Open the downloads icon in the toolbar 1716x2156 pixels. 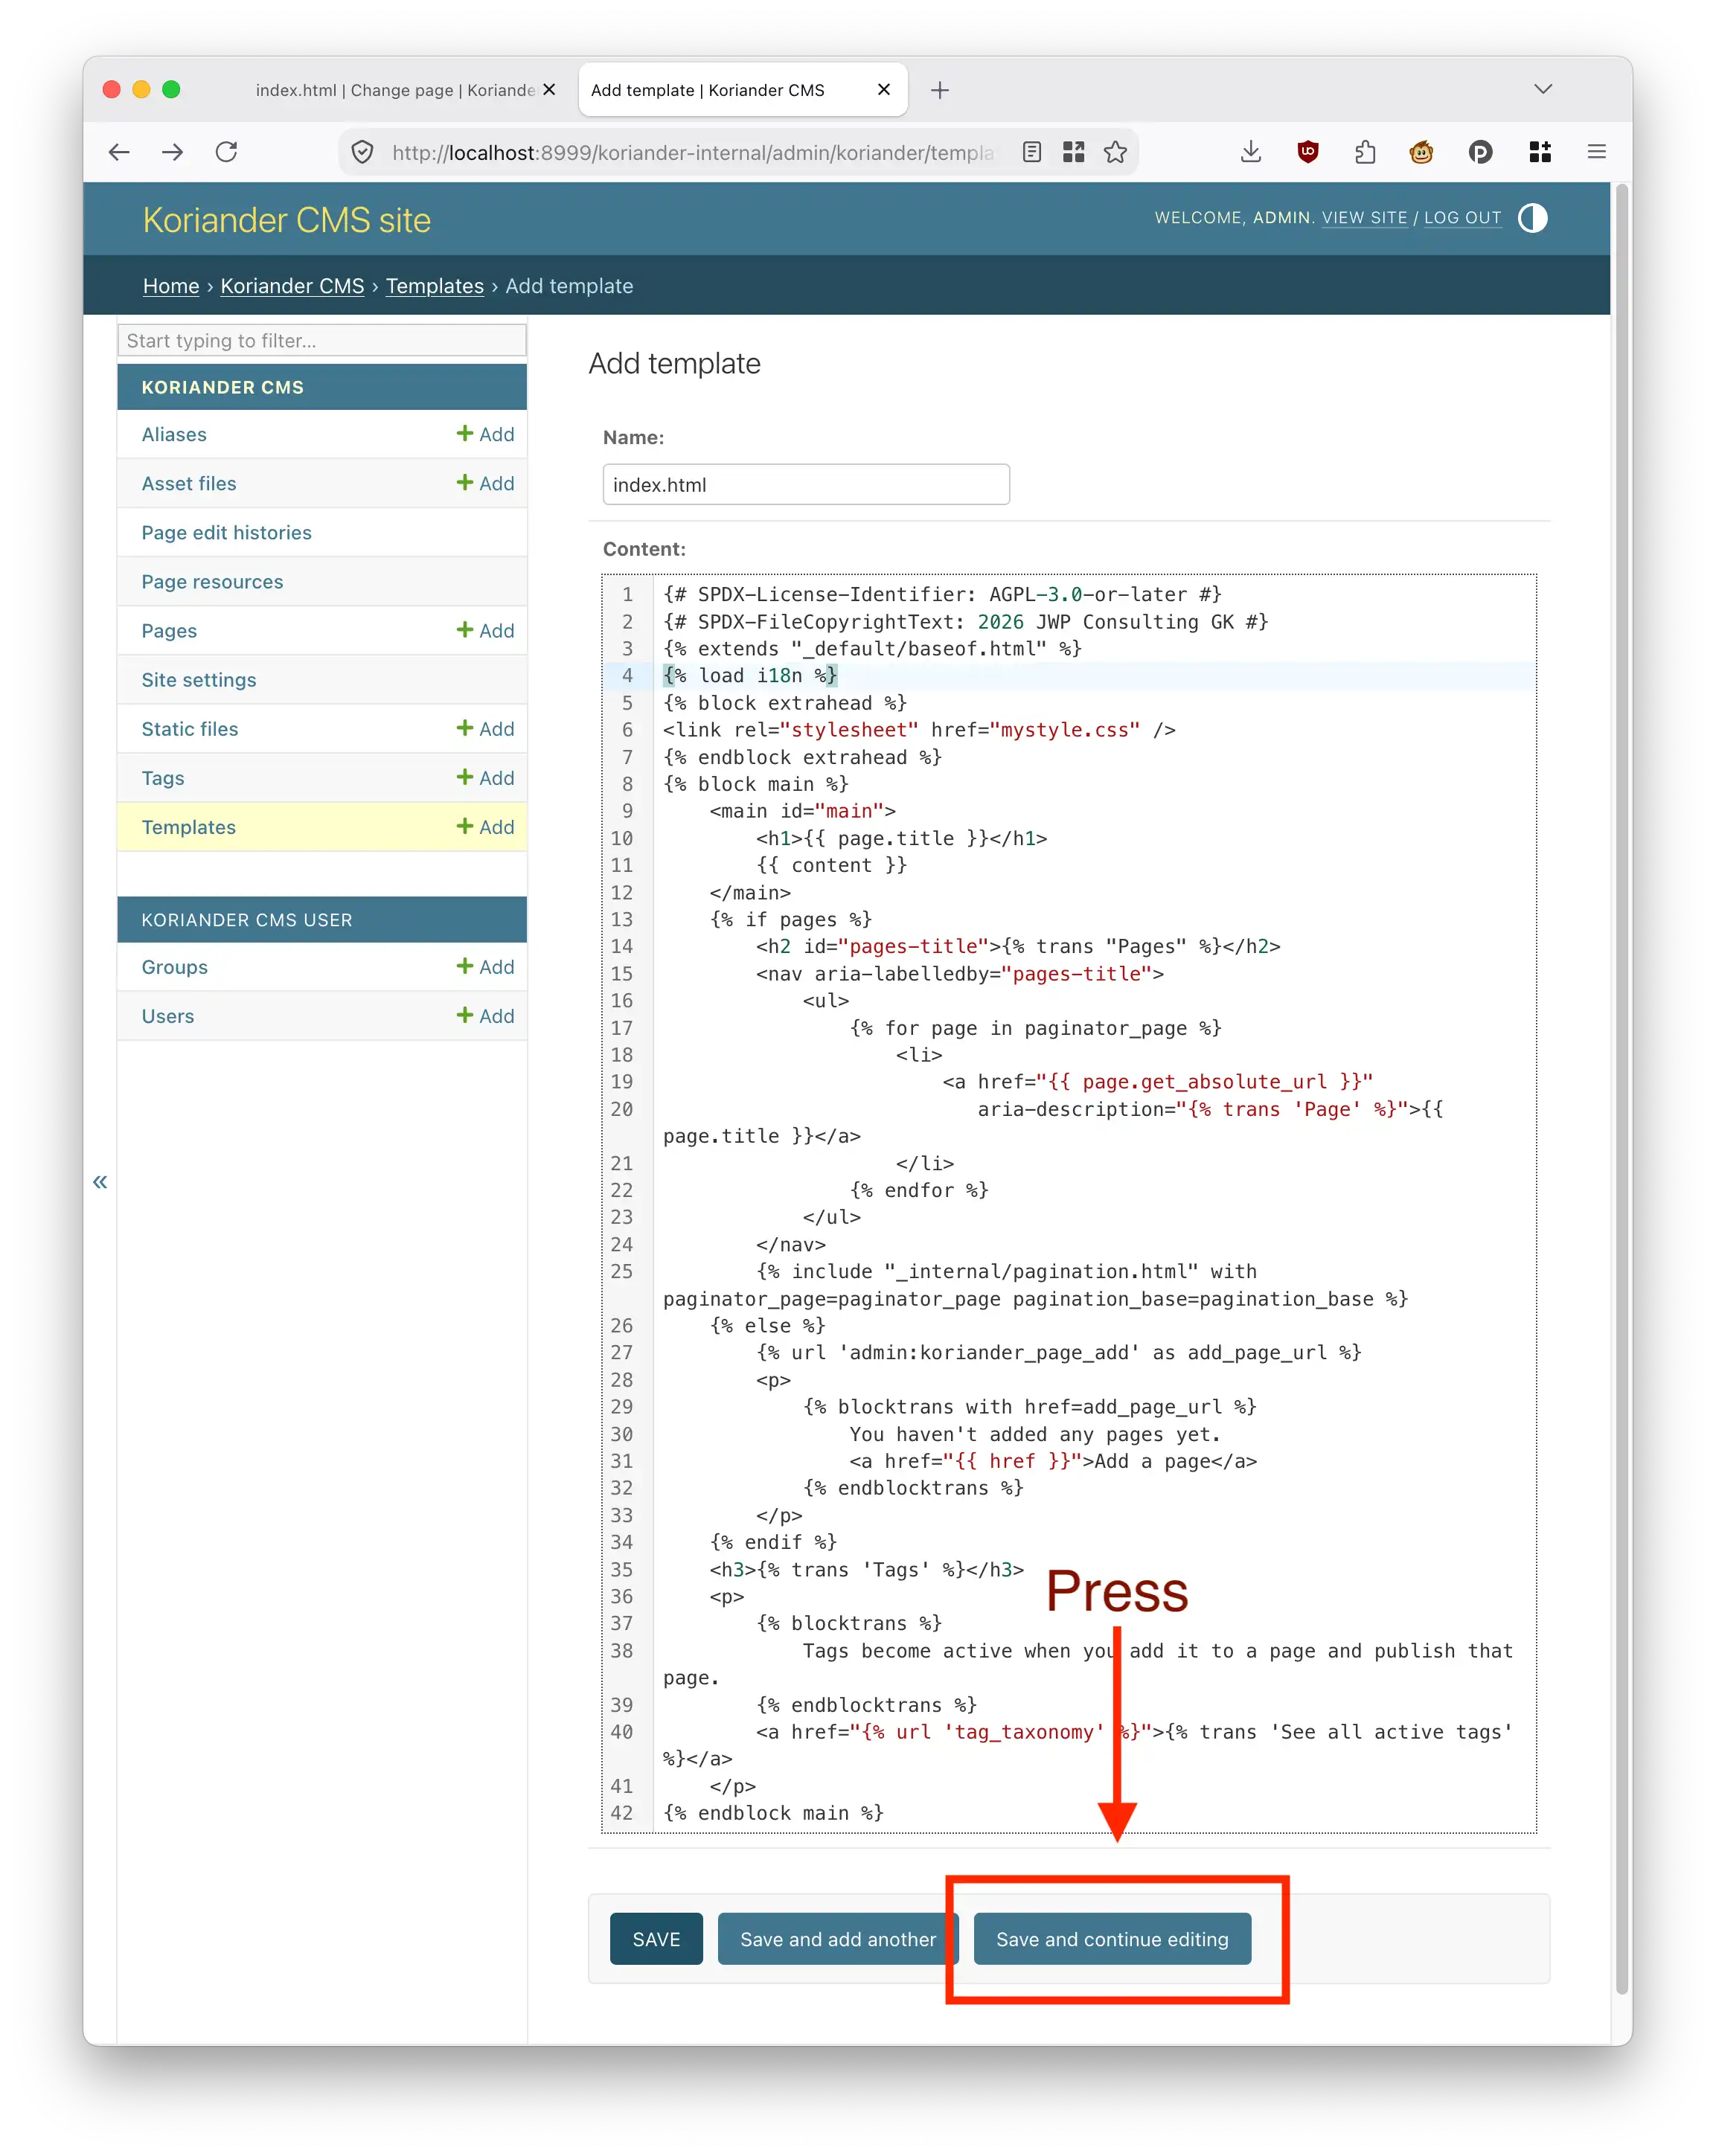point(1250,152)
